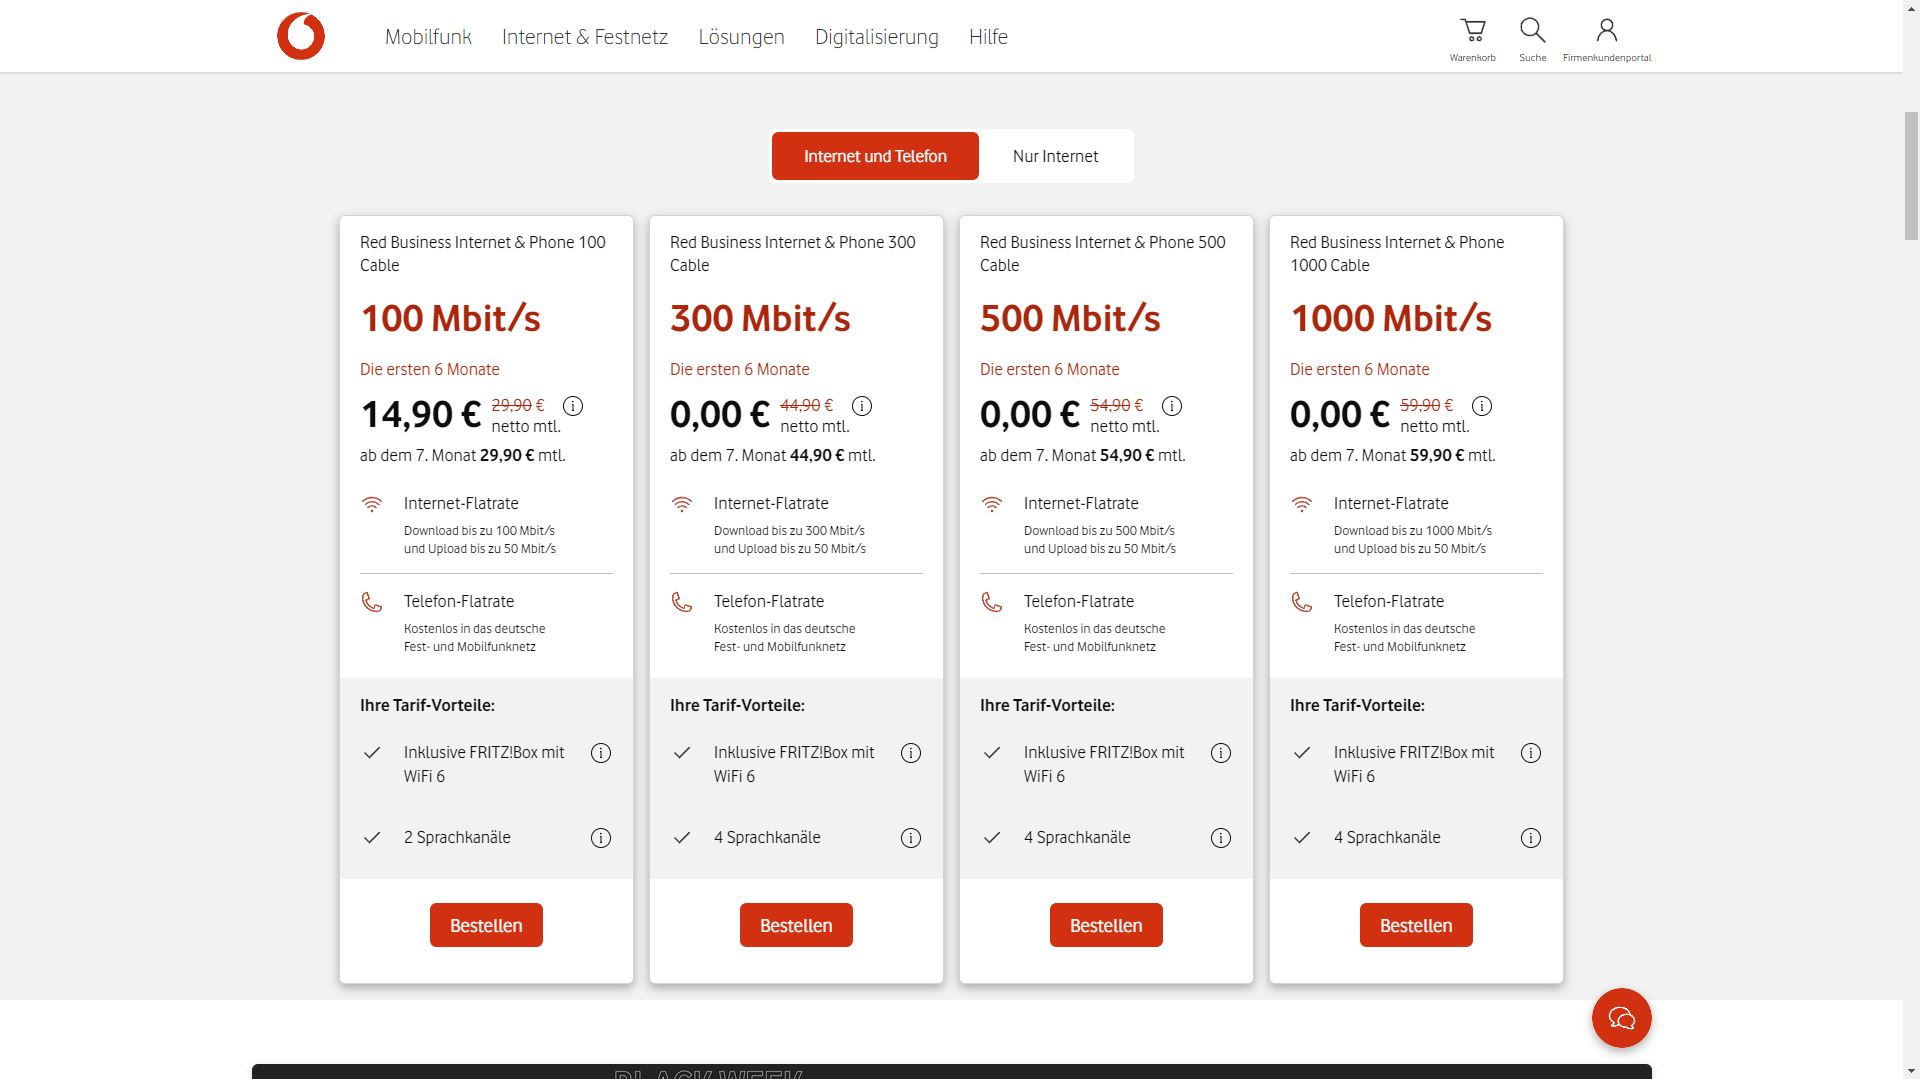This screenshot has width=1920, height=1079.
Task: Open FRITZ!Box info in 500 Cable card
Action: point(1221,753)
